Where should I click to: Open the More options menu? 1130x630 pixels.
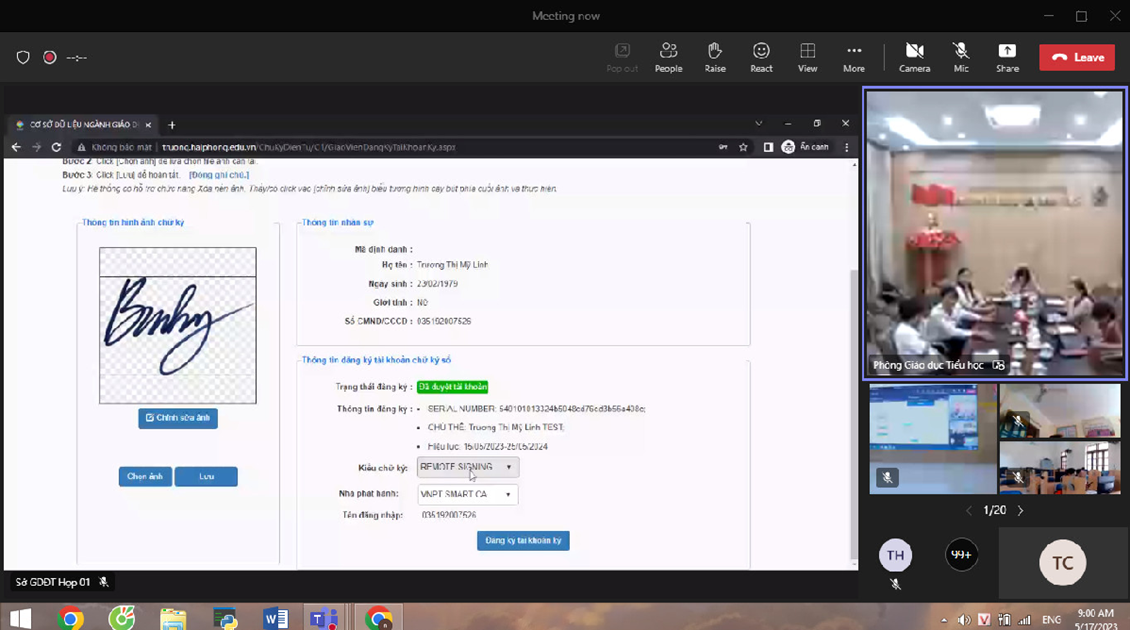pos(853,57)
